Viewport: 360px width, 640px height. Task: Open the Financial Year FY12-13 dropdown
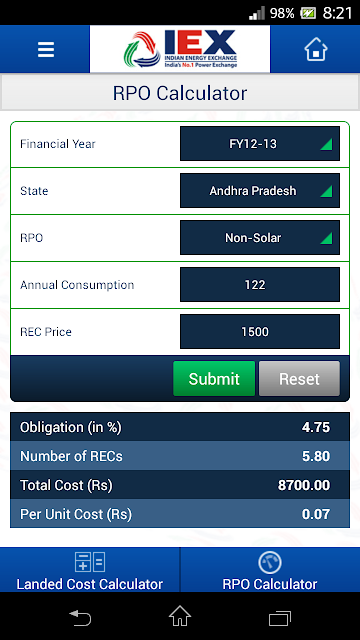pos(260,144)
